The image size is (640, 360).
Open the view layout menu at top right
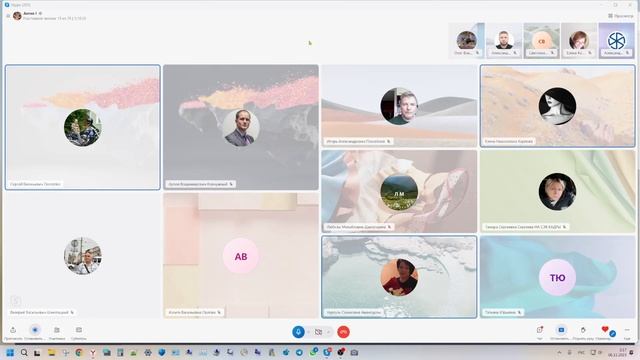click(620, 16)
